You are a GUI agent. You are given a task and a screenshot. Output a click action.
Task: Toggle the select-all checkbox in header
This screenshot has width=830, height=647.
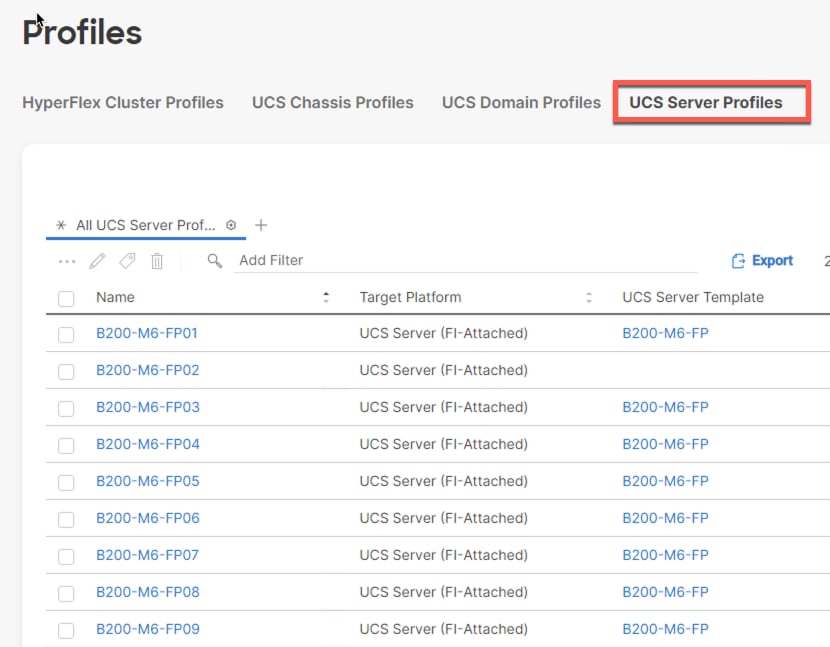point(66,298)
